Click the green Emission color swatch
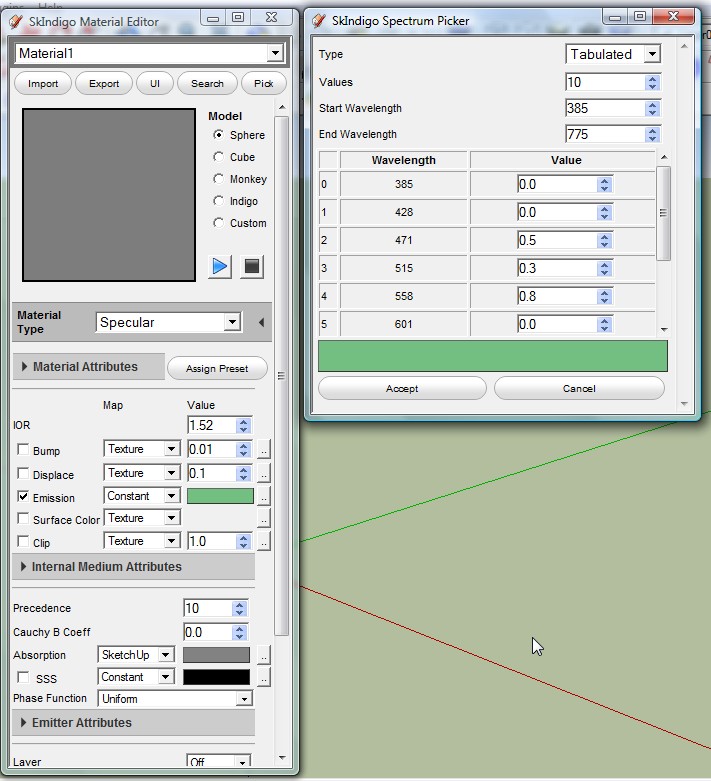711x781 pixels. 220,496
